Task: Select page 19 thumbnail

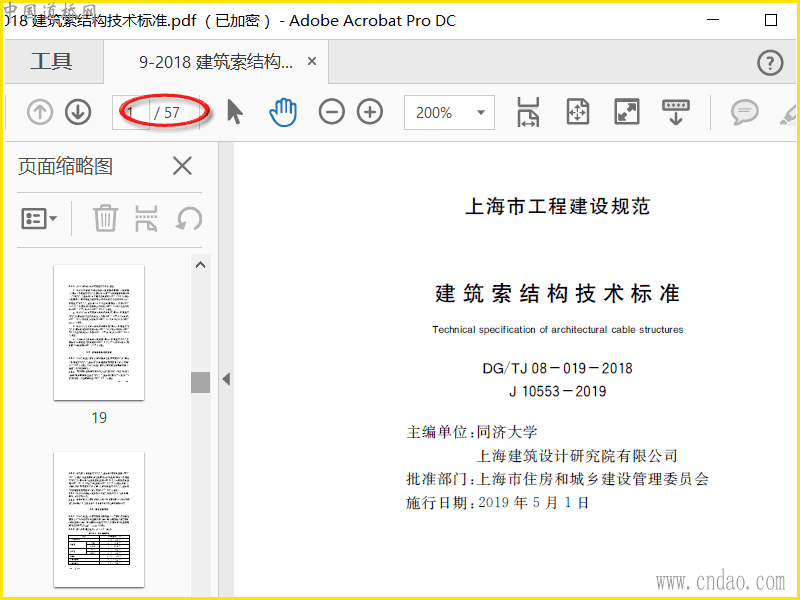Action: click(99, 332)
